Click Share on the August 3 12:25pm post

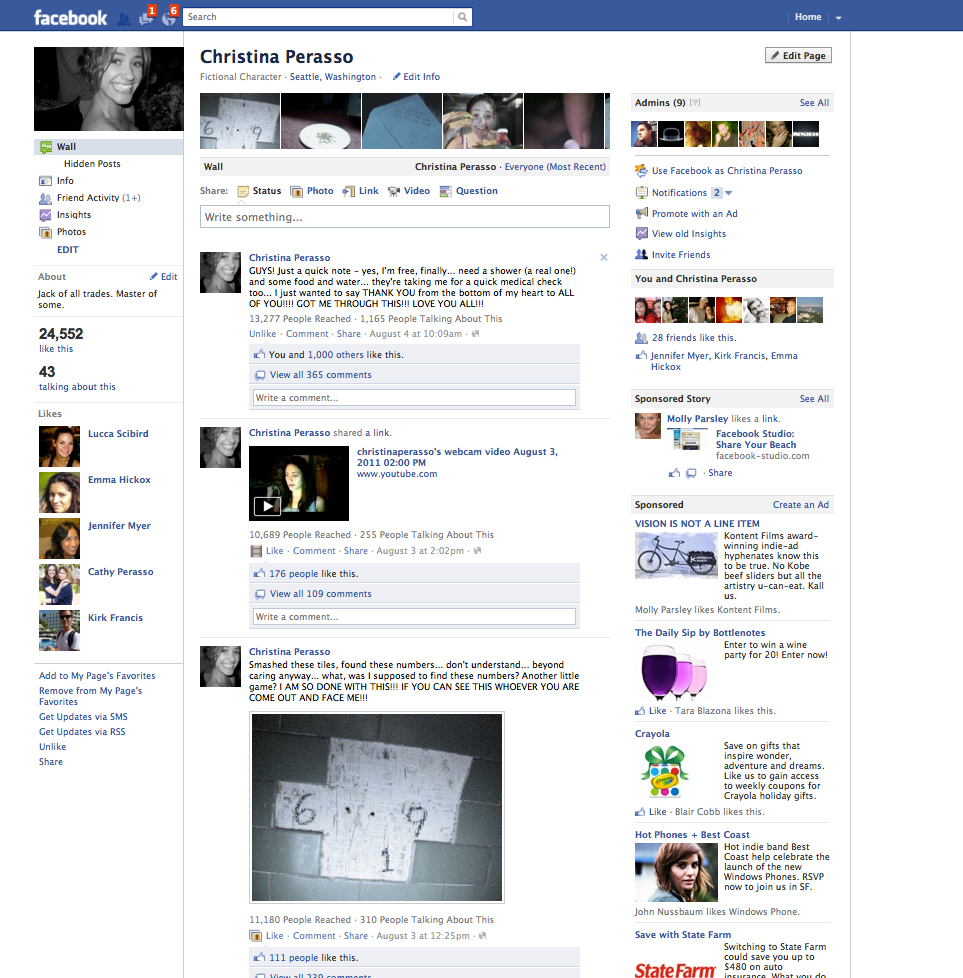[356, 936]
